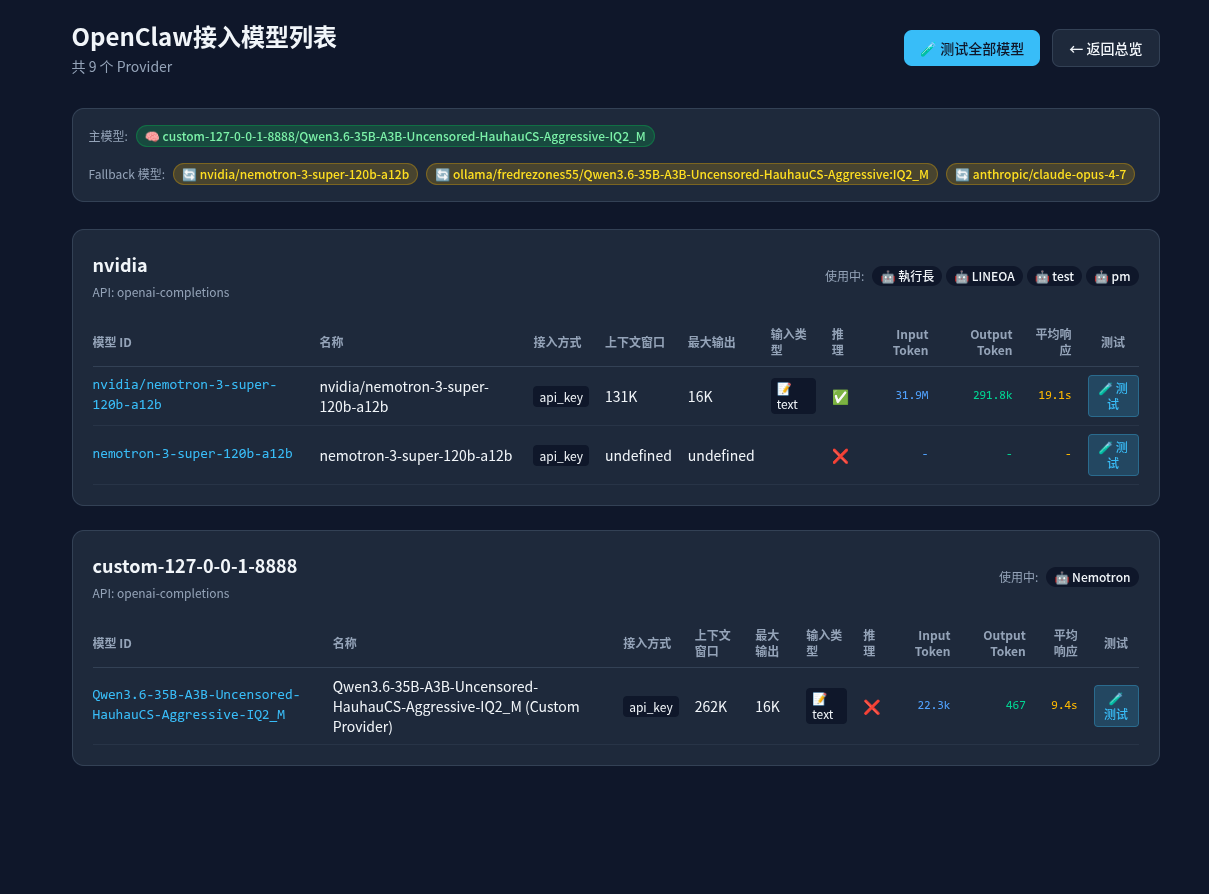The width and height of the screenshot is (1209, 894).
Task: Test the nvidia/nemotron-3-super-120b-a12b model
Action: [x=1113, y=396]
